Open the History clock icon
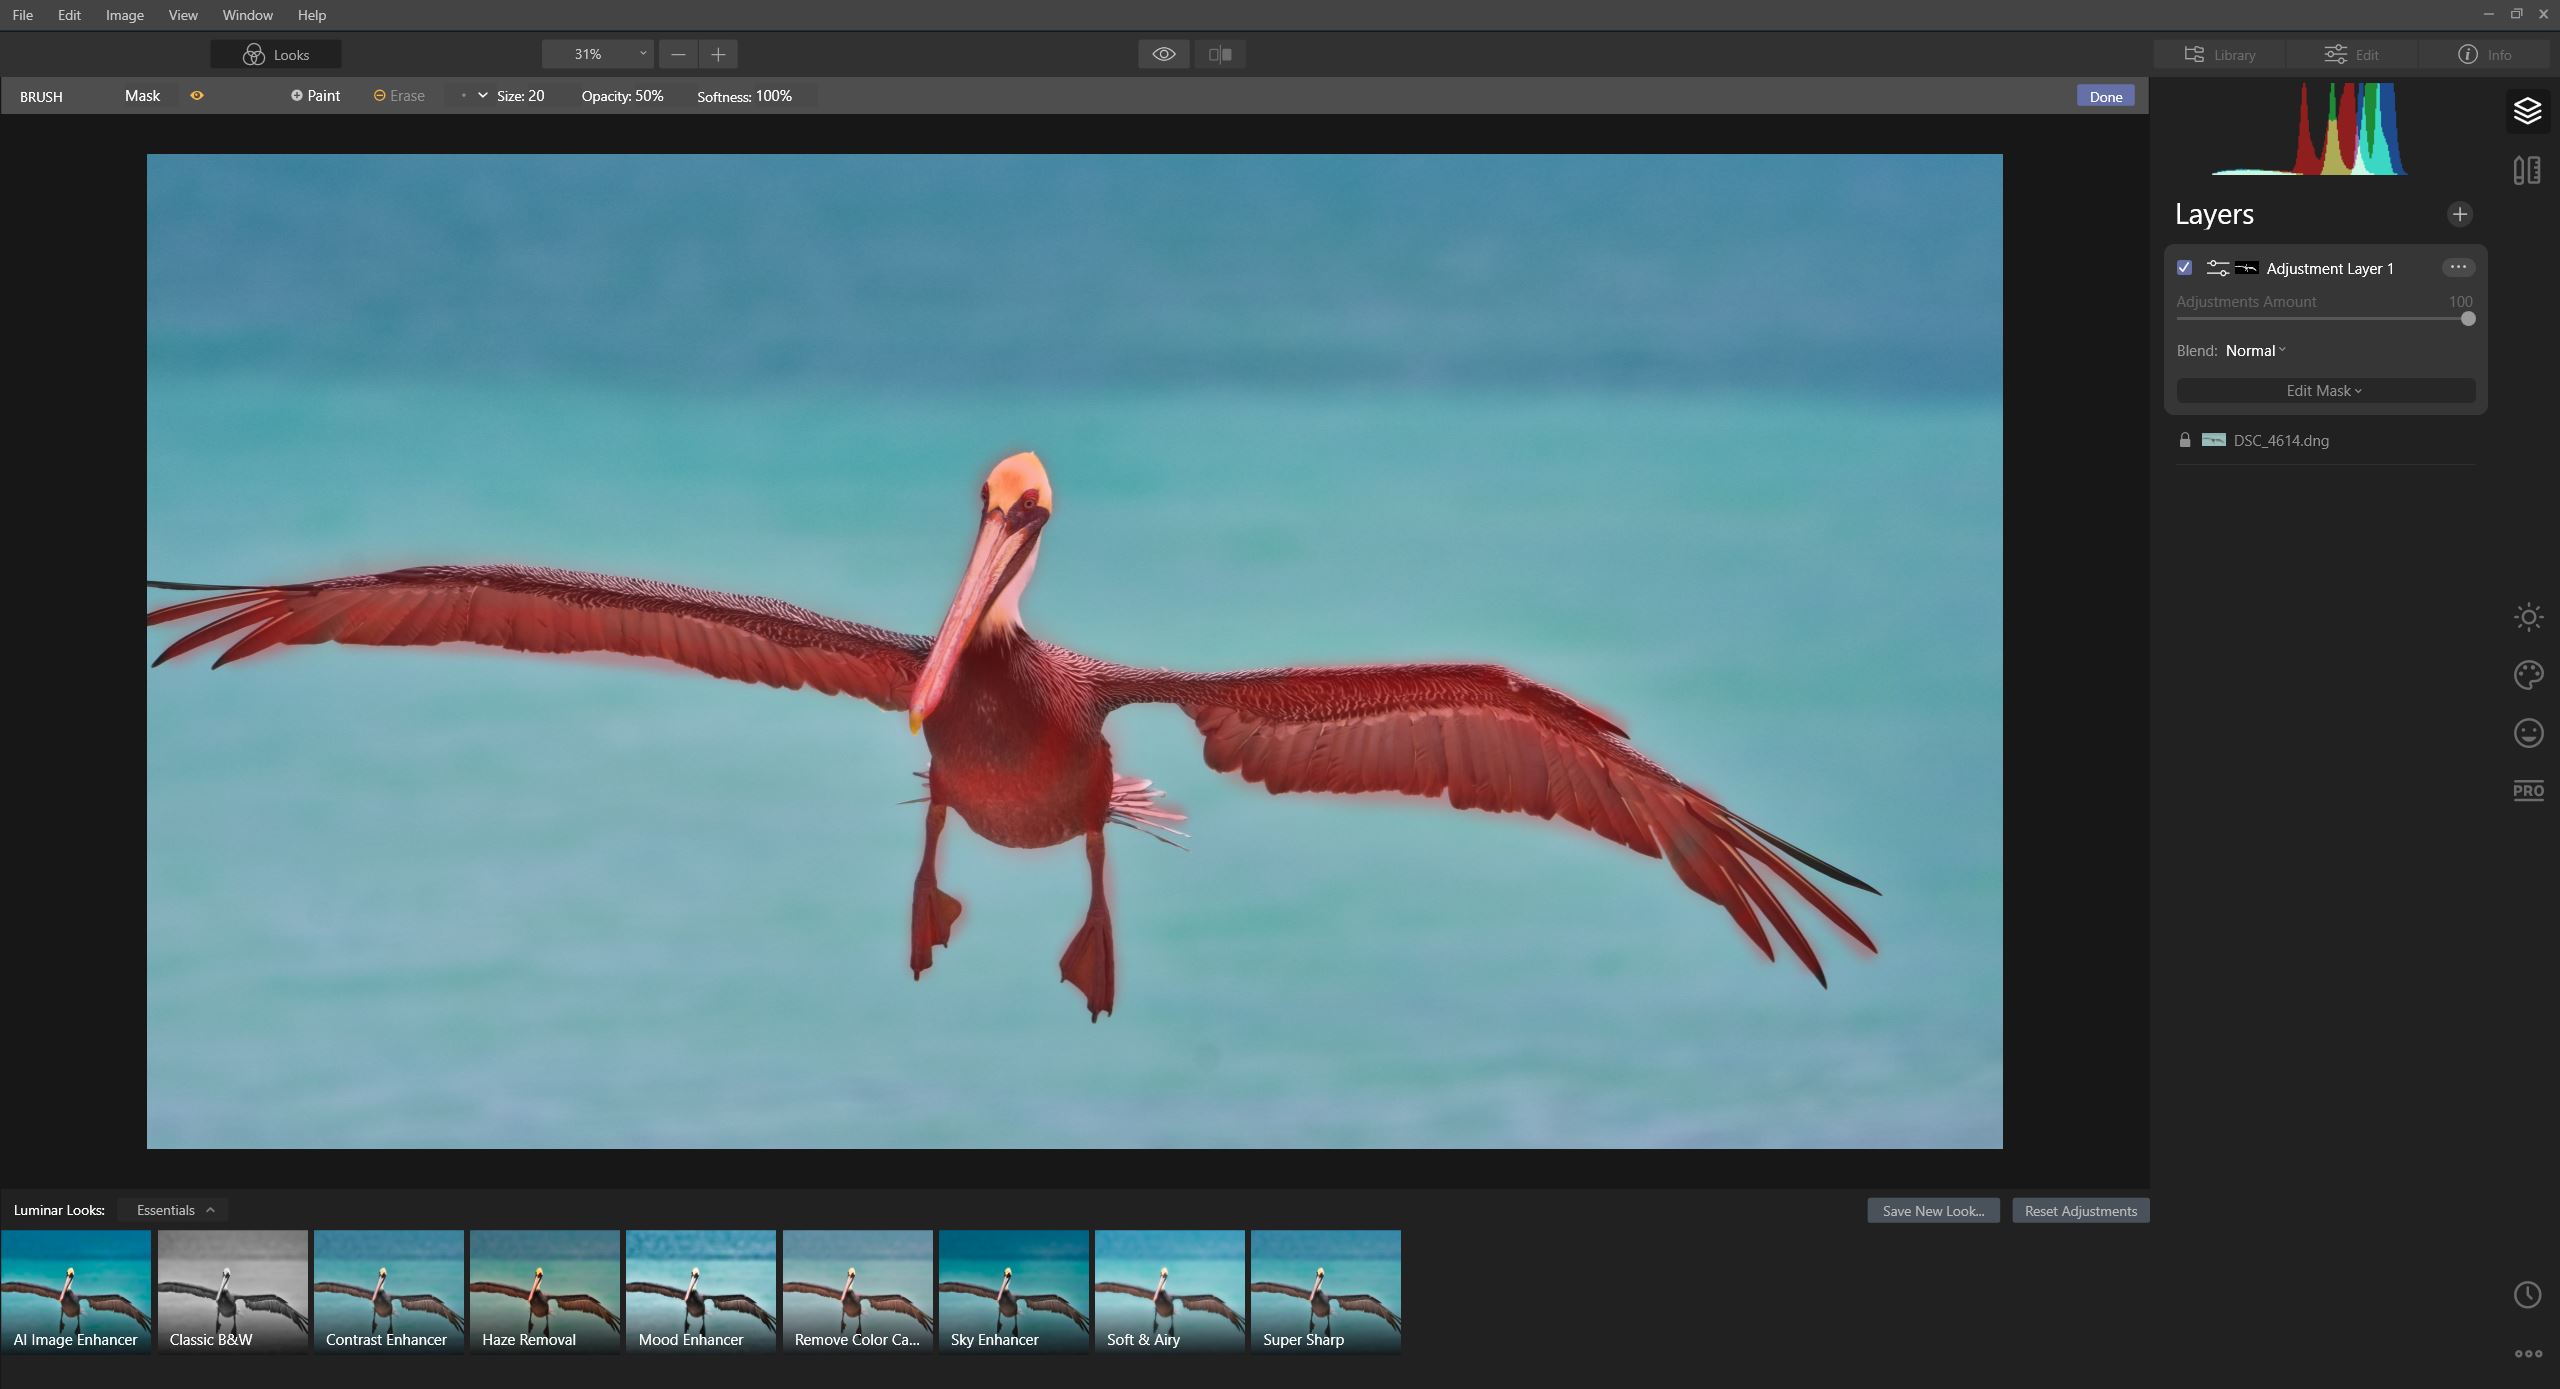 coord(2527,1295)
